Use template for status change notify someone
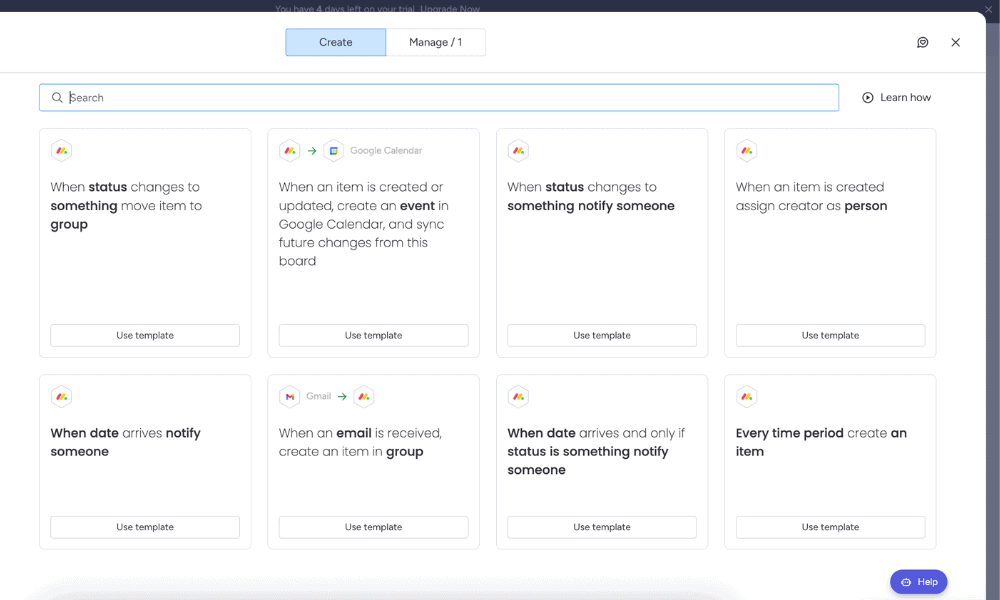This screenshot has height=600, width=1000. [601, 336]
